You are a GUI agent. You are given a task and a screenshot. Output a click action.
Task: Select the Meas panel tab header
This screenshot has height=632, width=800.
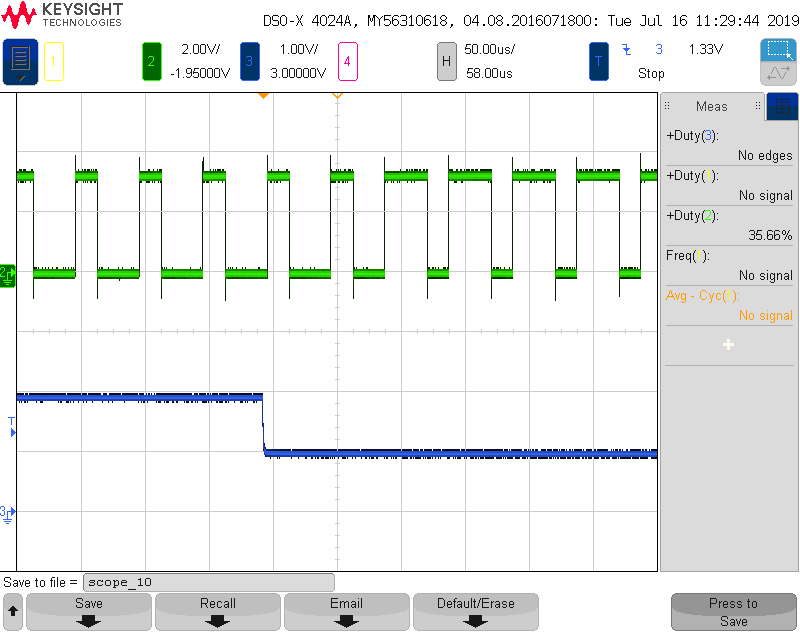coord(712,106)
